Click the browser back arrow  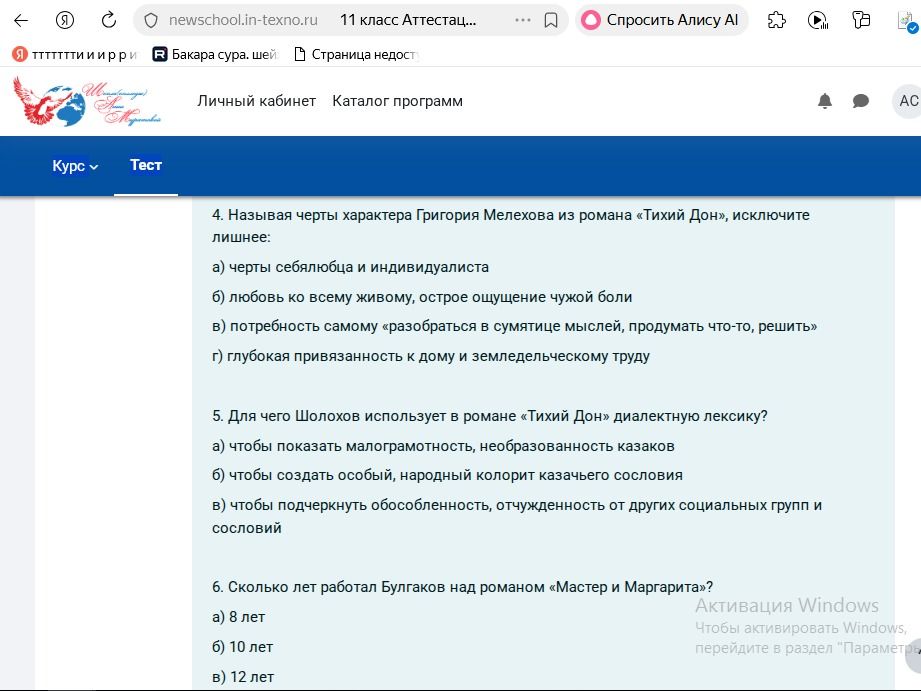(21, 21)
